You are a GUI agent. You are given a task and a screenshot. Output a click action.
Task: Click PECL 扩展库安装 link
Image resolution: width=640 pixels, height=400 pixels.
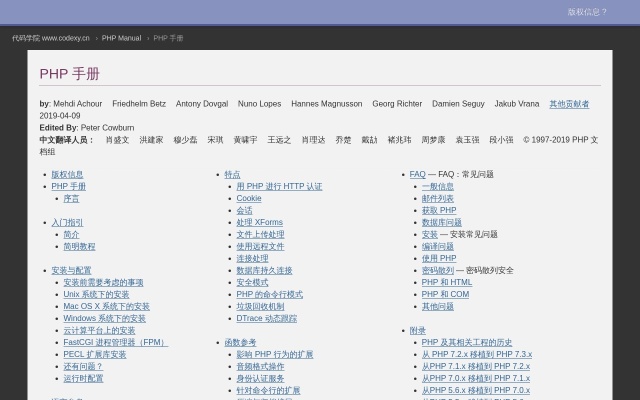click(94, 354)
